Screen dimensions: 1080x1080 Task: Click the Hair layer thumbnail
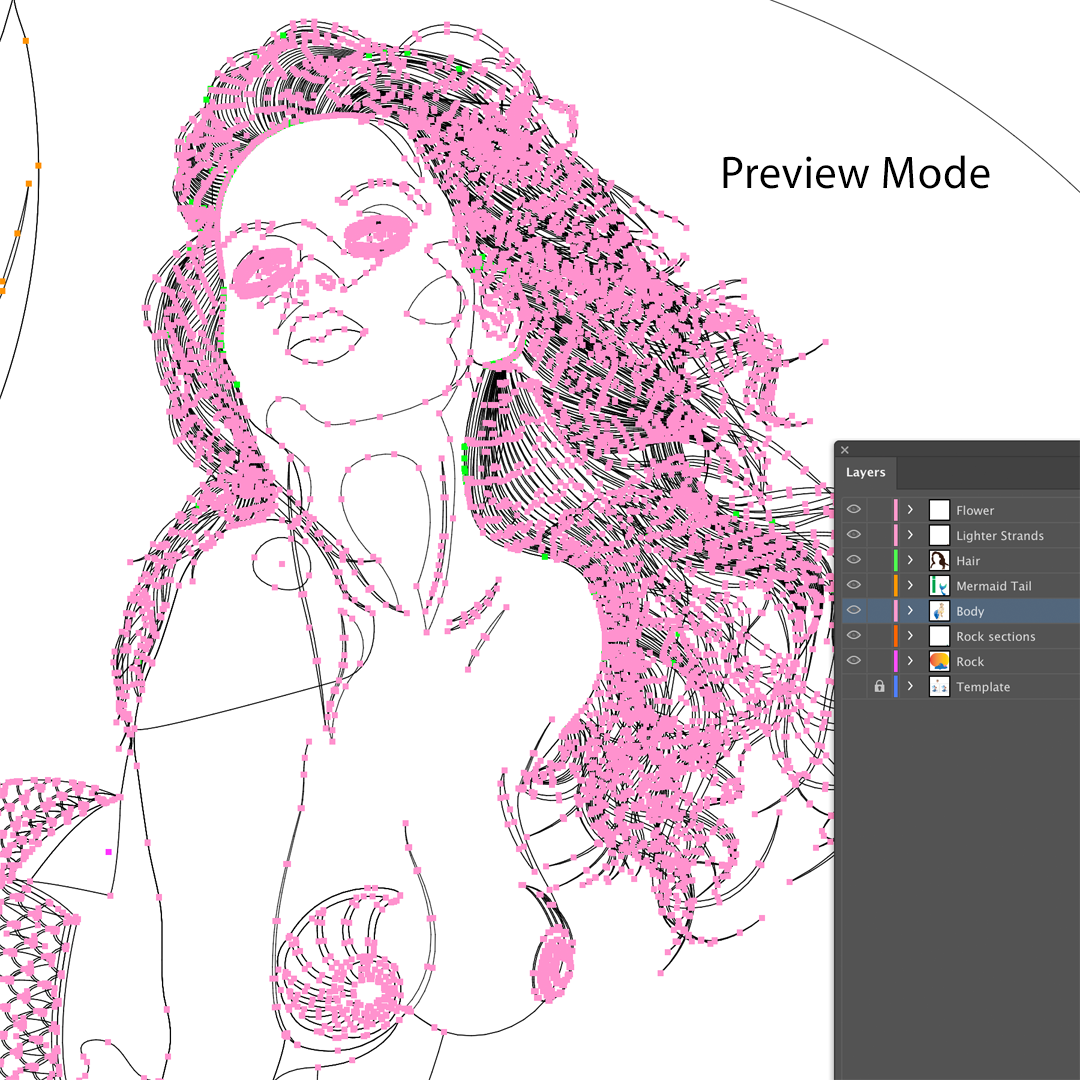click(x=939, y=560)
